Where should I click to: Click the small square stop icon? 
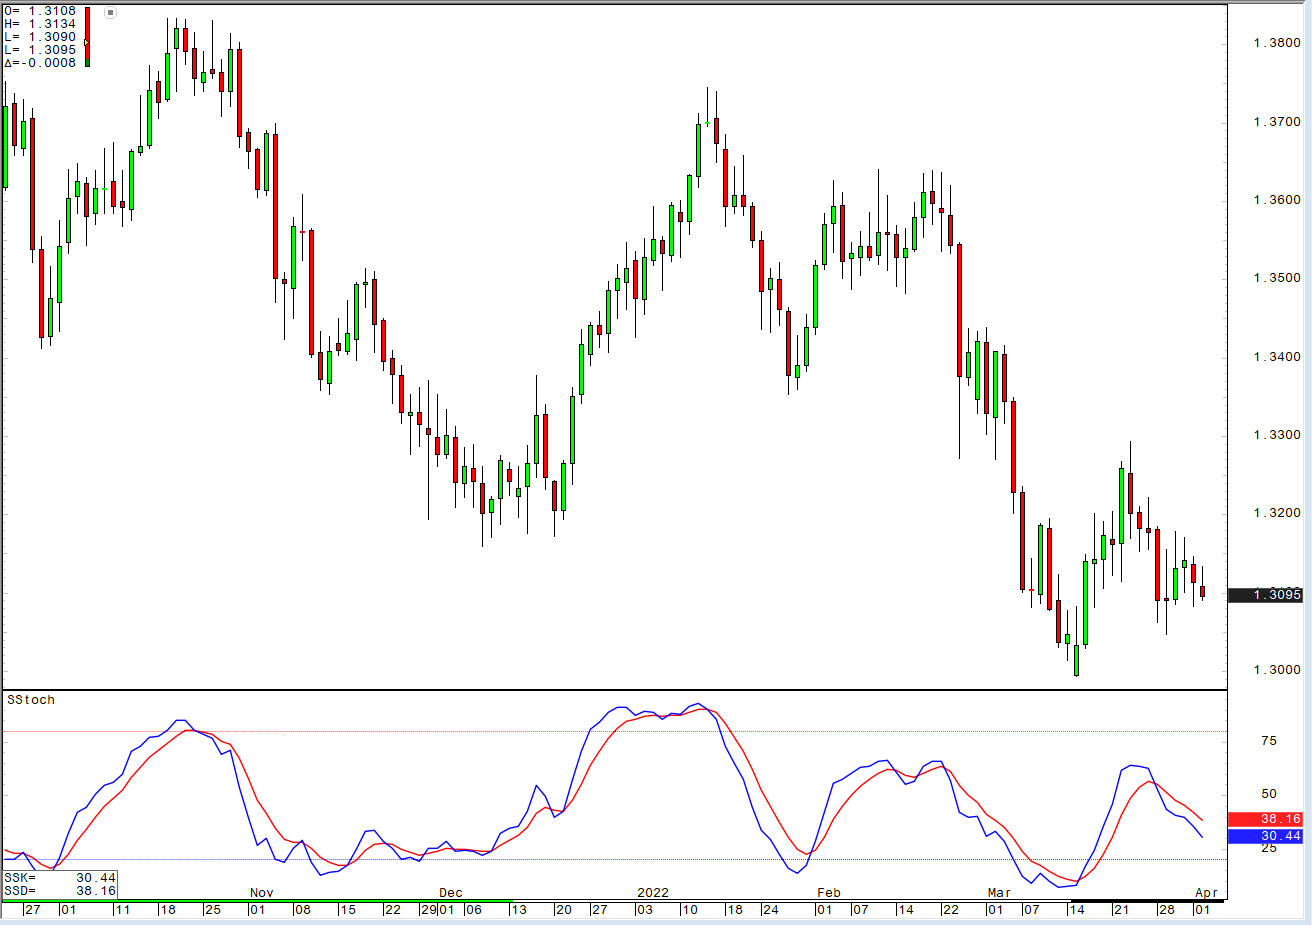110,13
